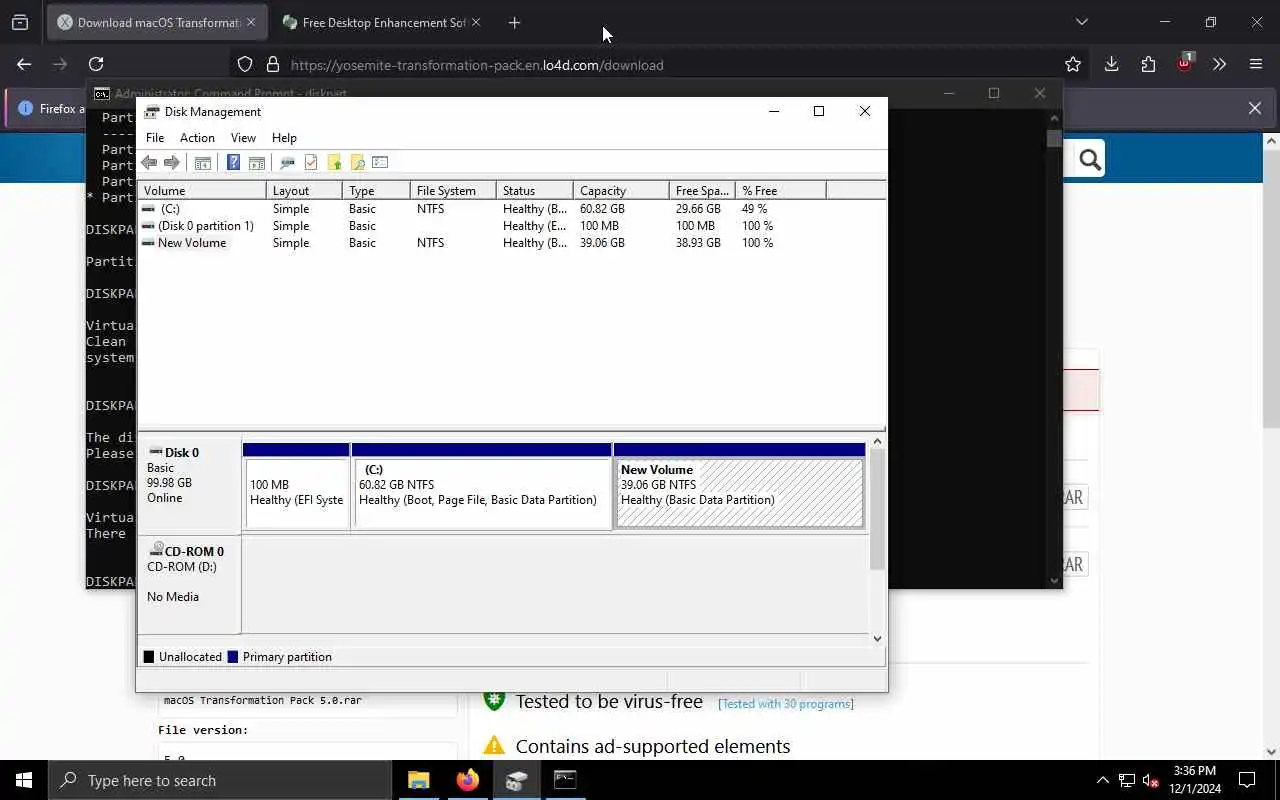Click the Forward arrow in Disk Management toolbar
The image size is (1280, 800).
(x=172, y=163)
